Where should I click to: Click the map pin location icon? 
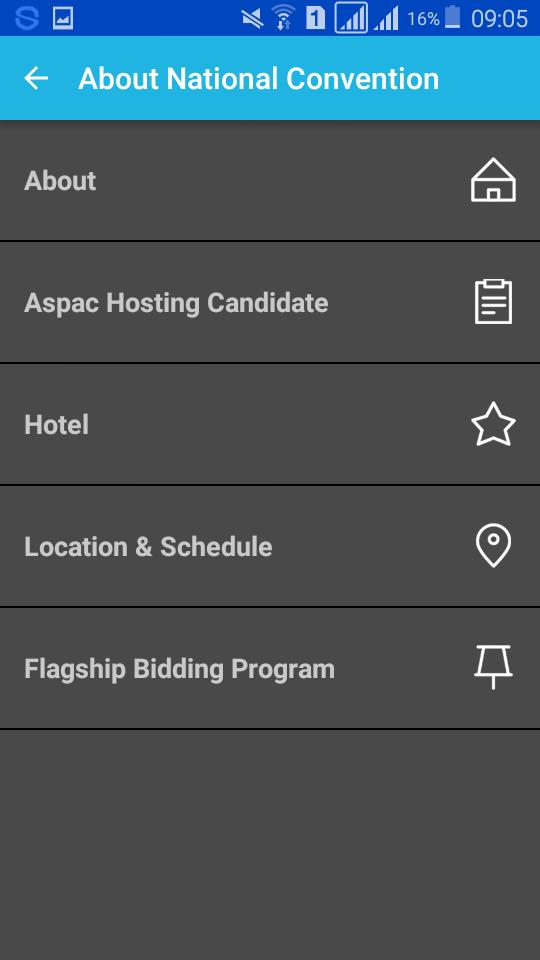click(x=493, y=546)
